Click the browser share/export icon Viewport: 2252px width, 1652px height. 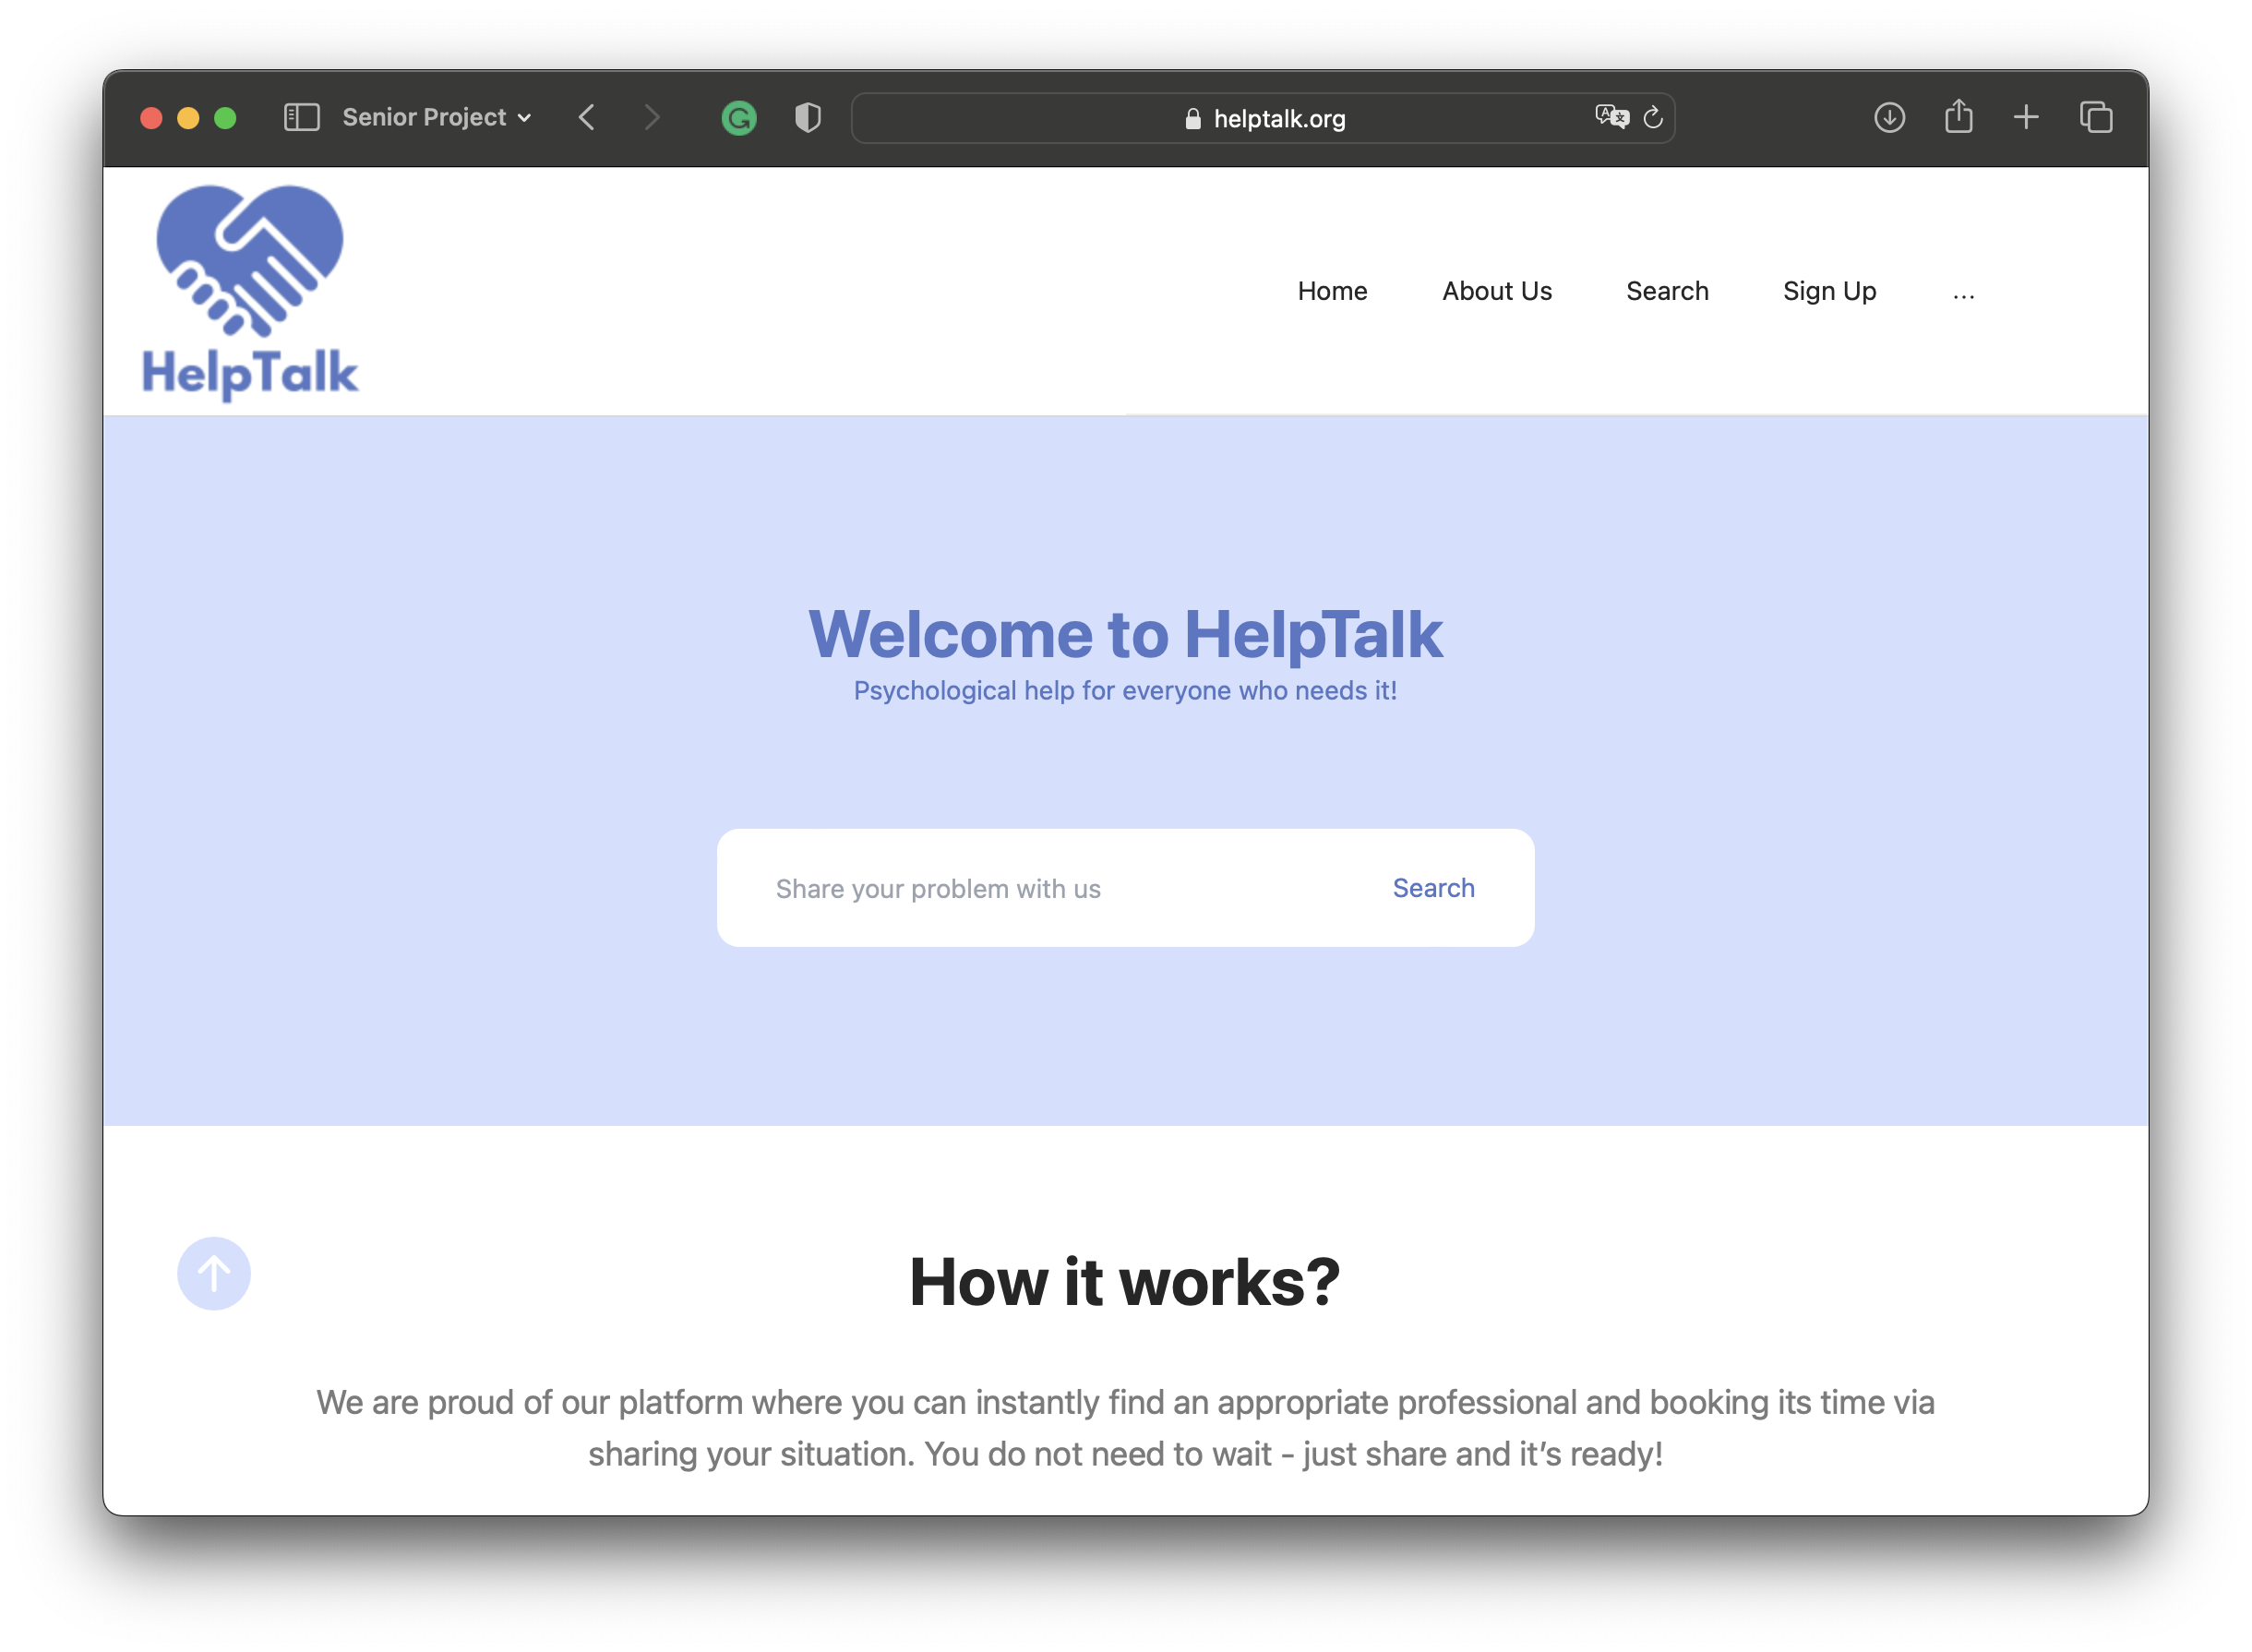1960,119
